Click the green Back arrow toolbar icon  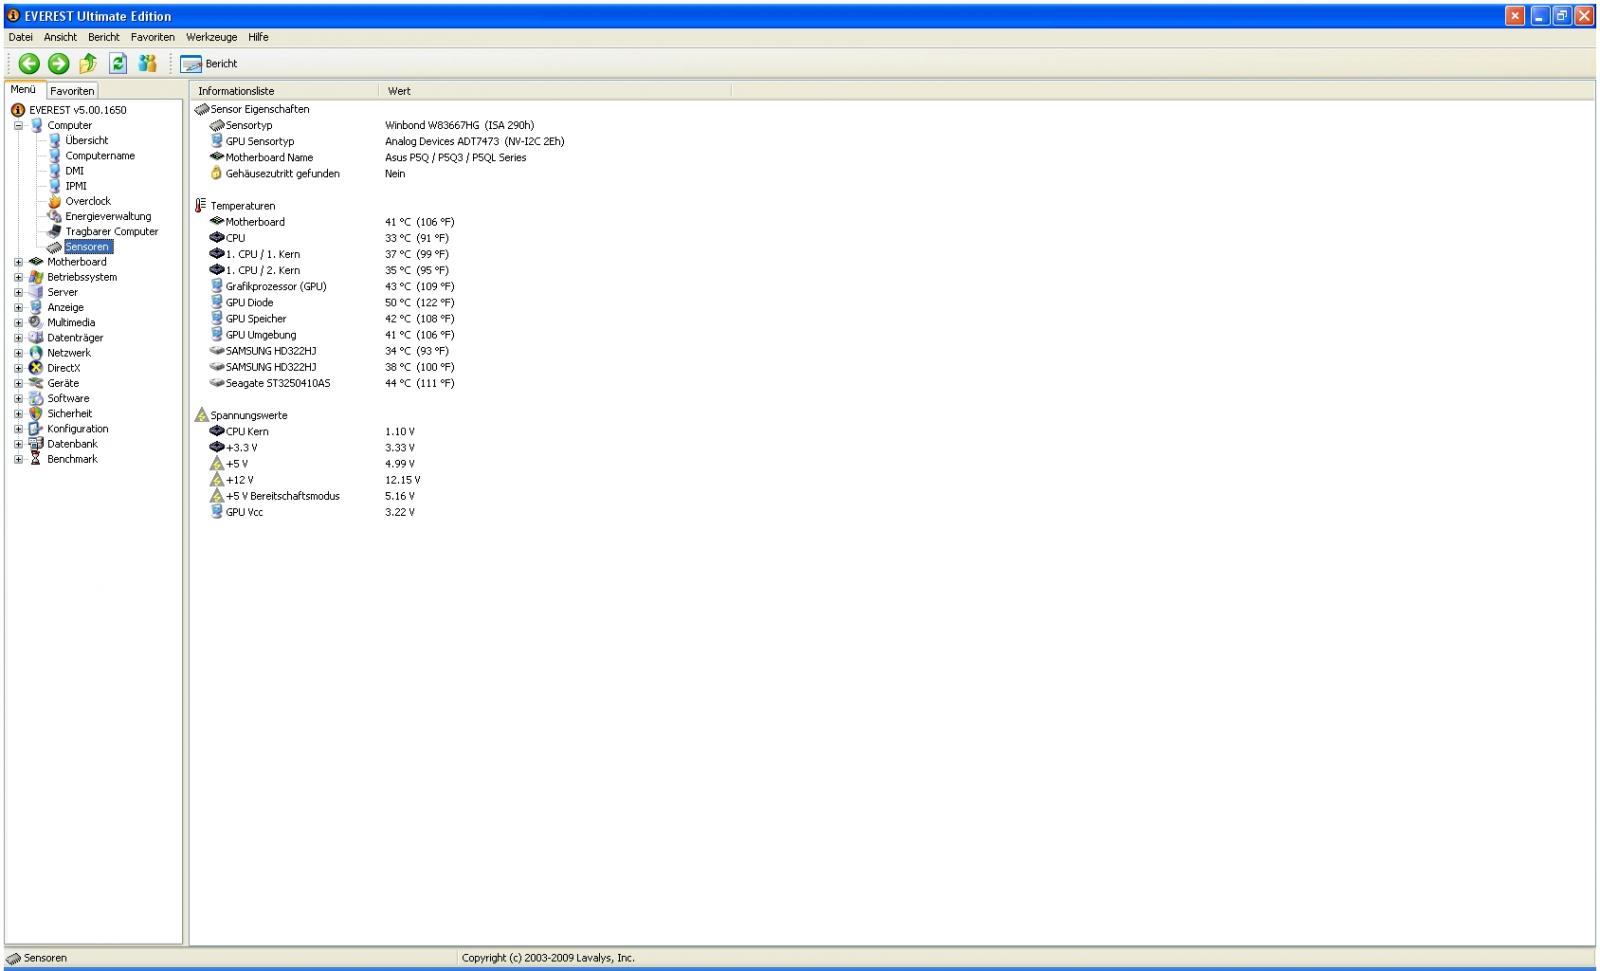[29, 63]
